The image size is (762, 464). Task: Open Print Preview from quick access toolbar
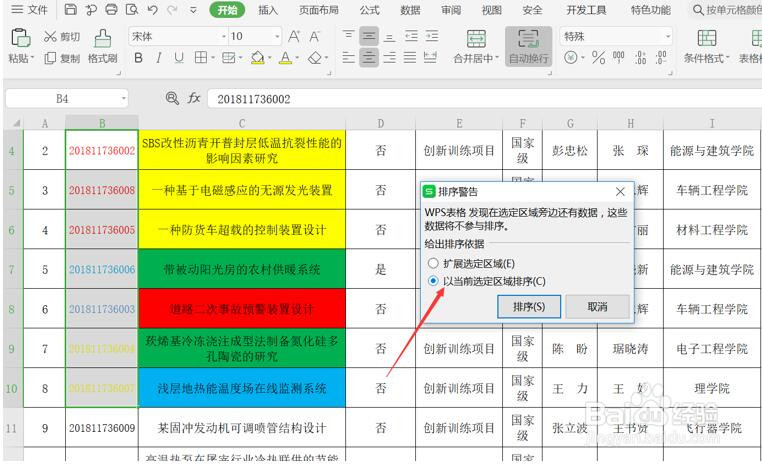coord(132,9)
